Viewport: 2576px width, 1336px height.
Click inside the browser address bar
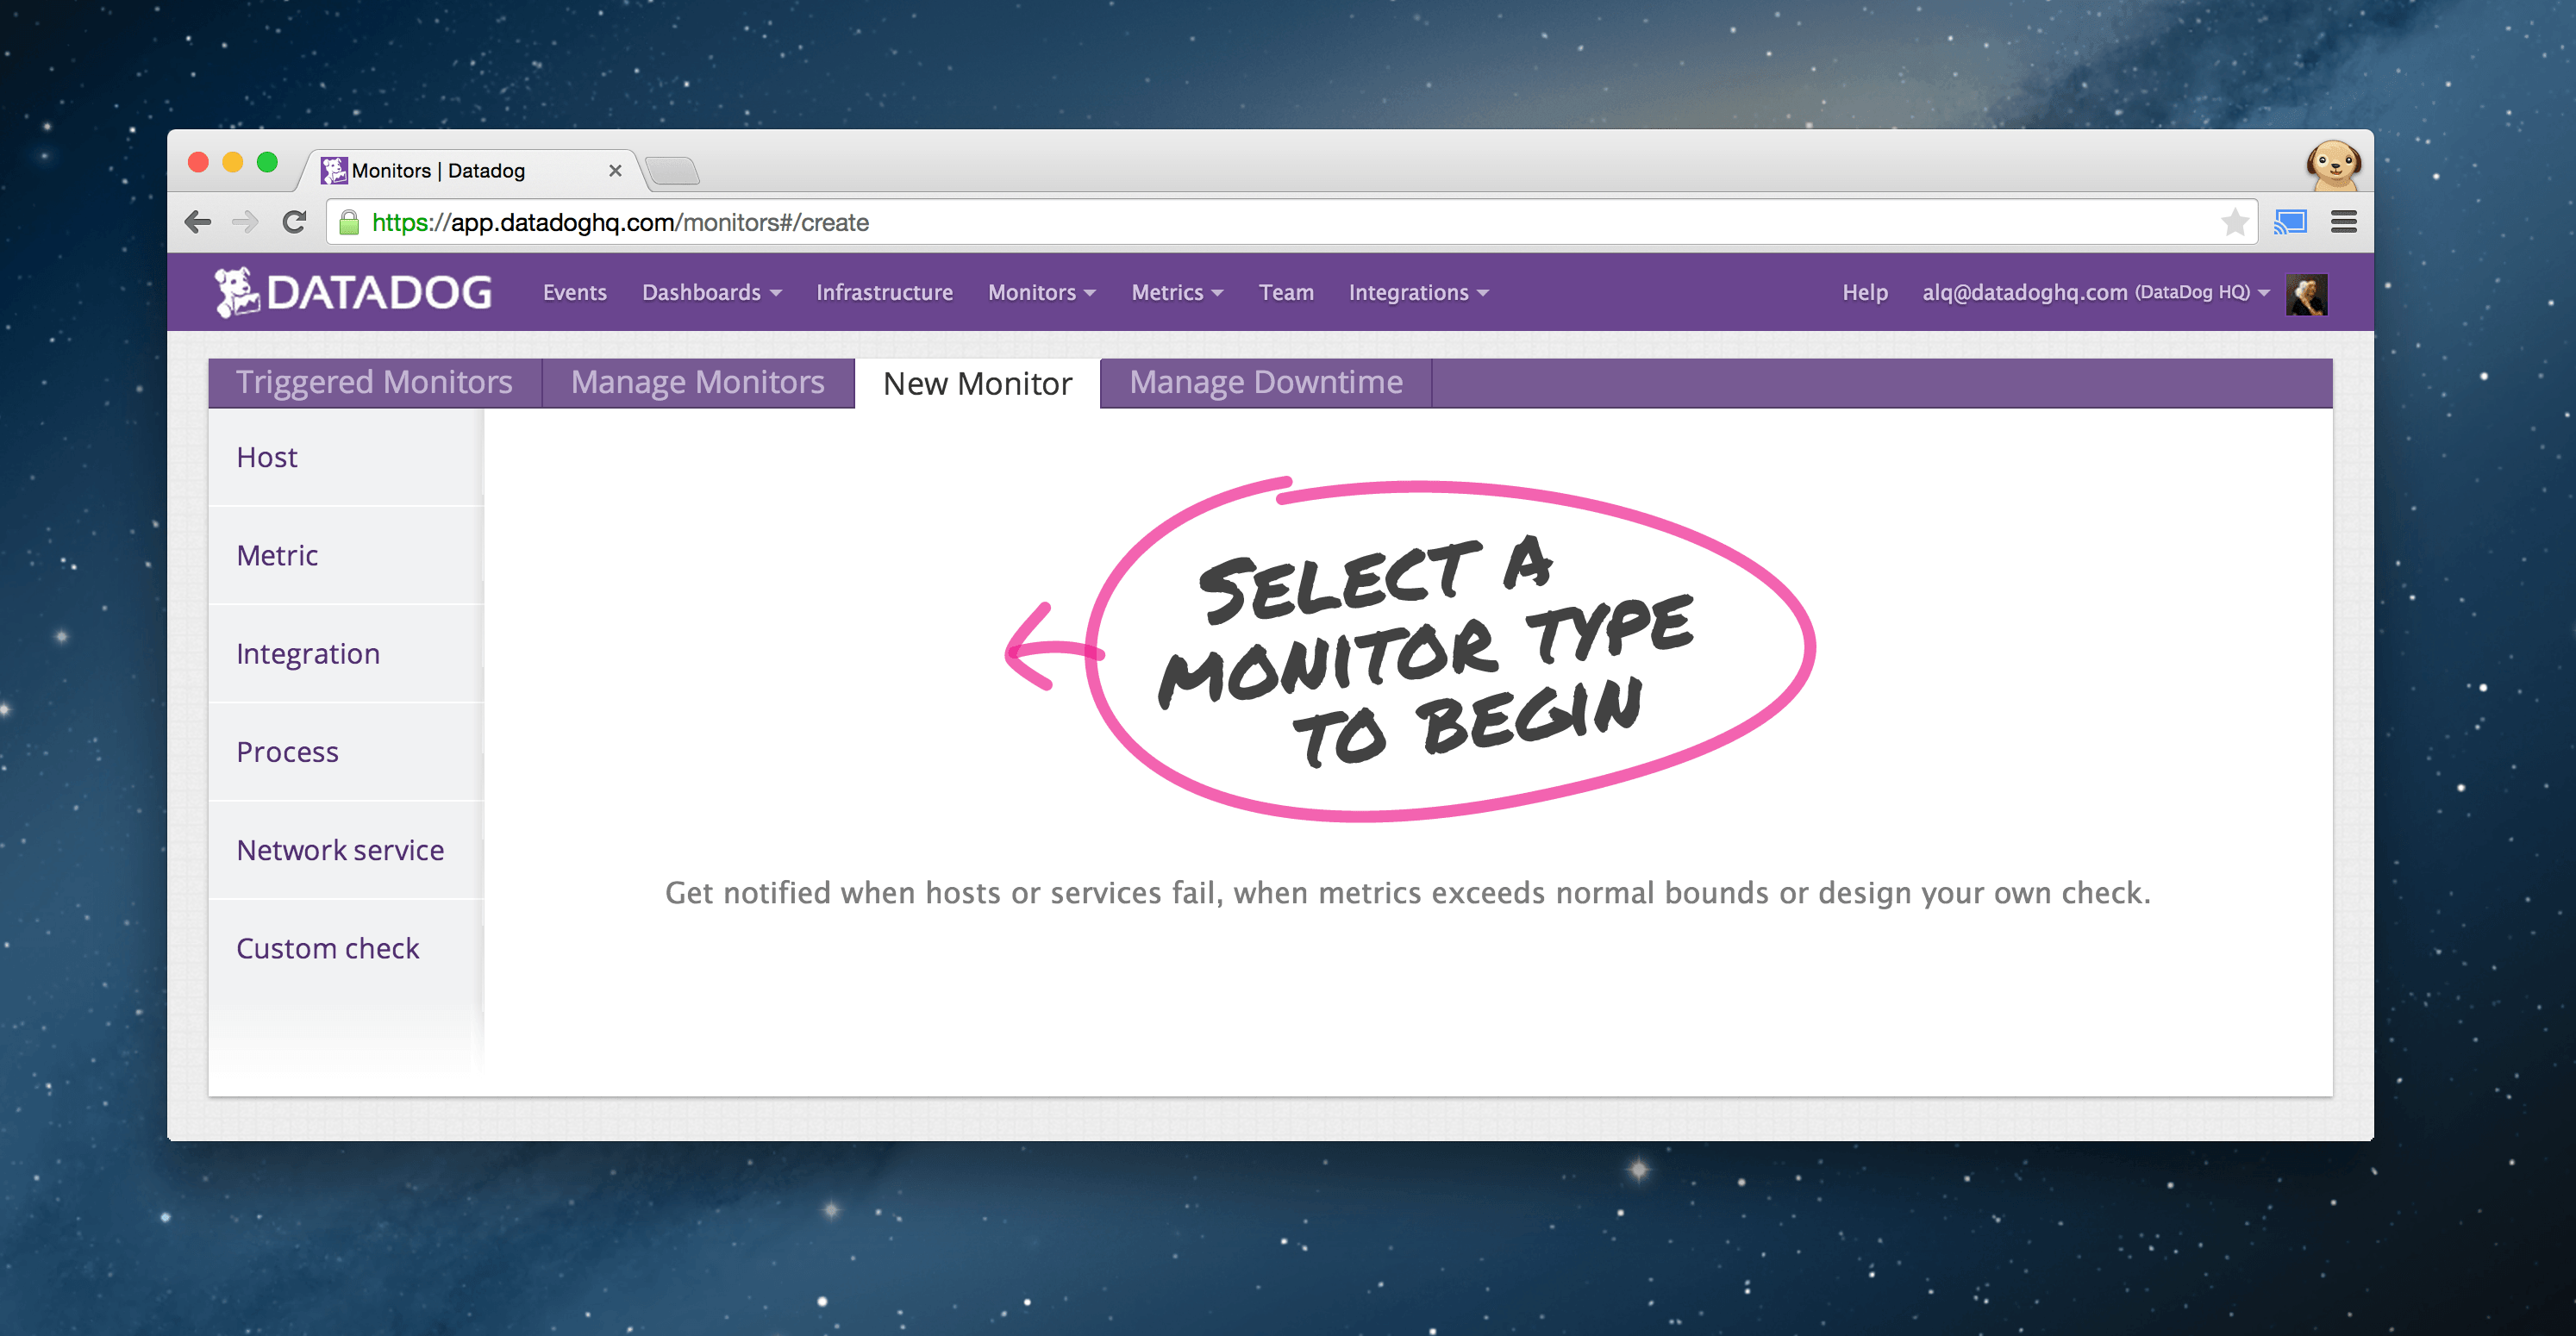[x=1200, y=222]
